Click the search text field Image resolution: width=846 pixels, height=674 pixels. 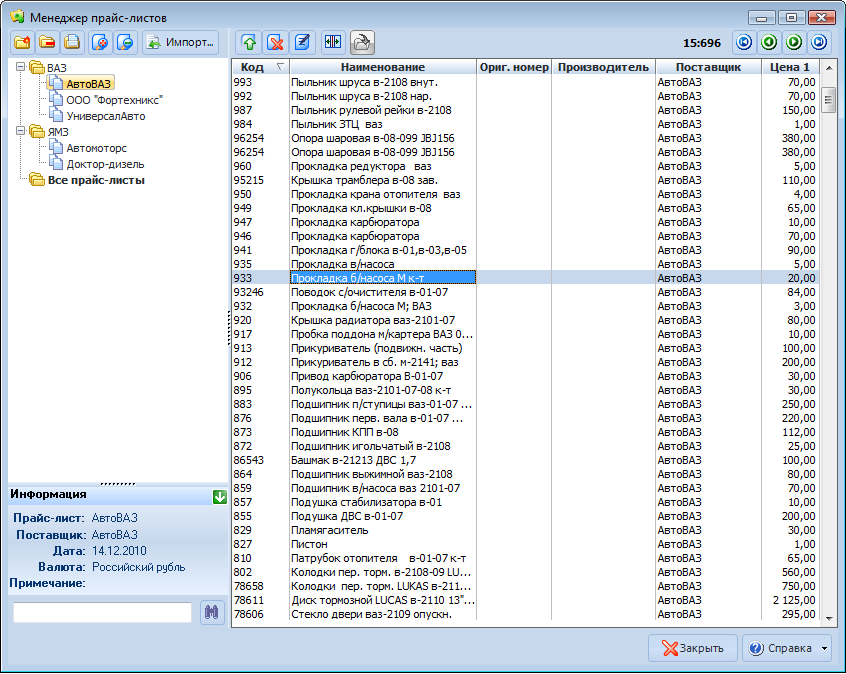pyautogui.click(x=102, y=613)
